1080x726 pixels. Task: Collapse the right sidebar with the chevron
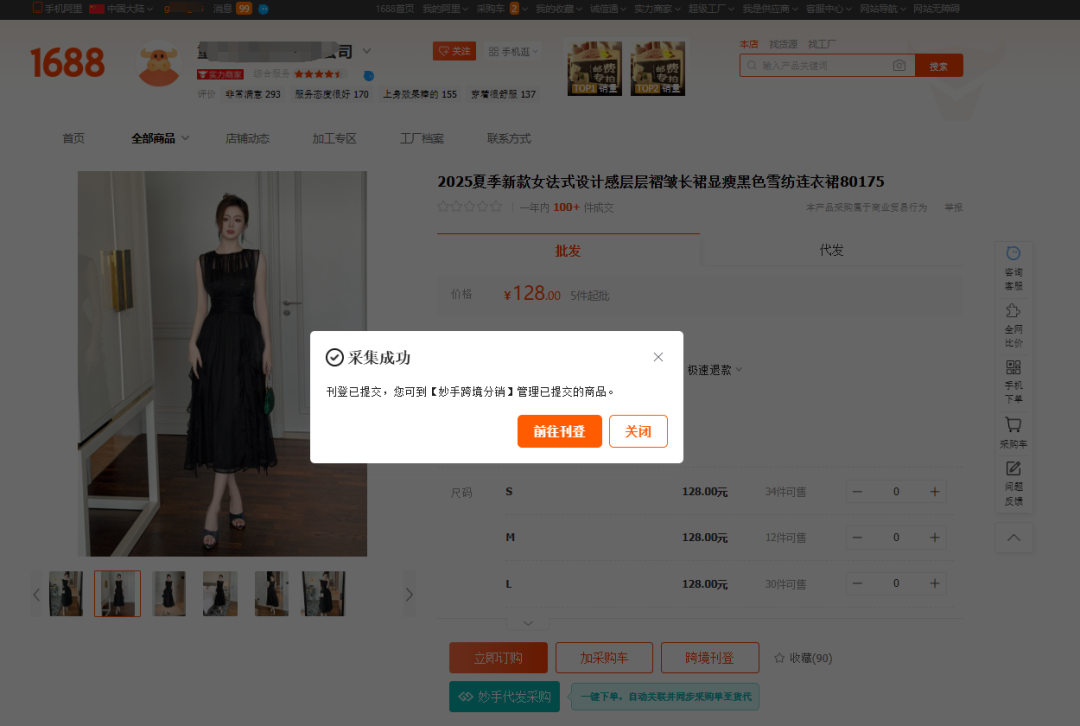coord(1014,537)
